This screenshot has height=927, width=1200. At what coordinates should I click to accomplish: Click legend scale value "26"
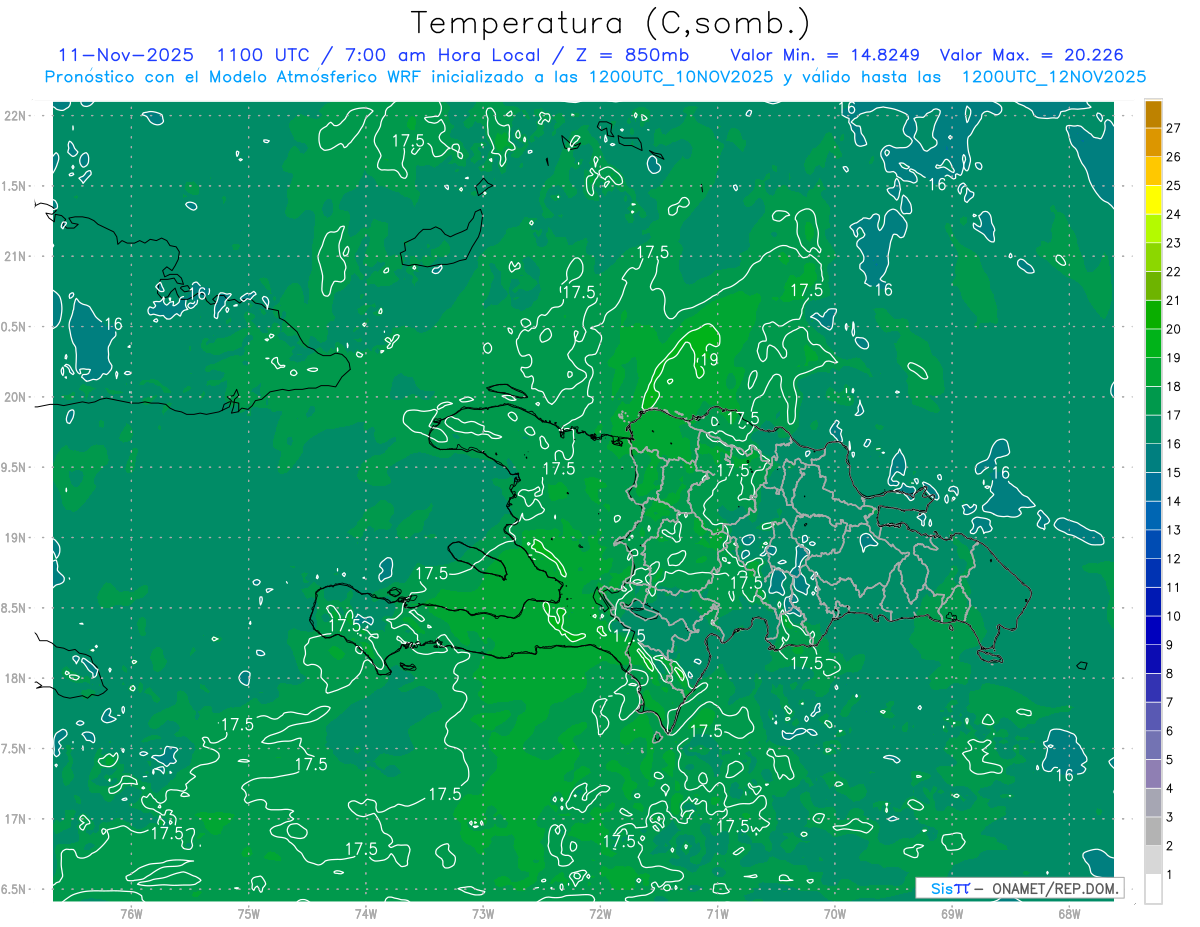click(1174, 157)
